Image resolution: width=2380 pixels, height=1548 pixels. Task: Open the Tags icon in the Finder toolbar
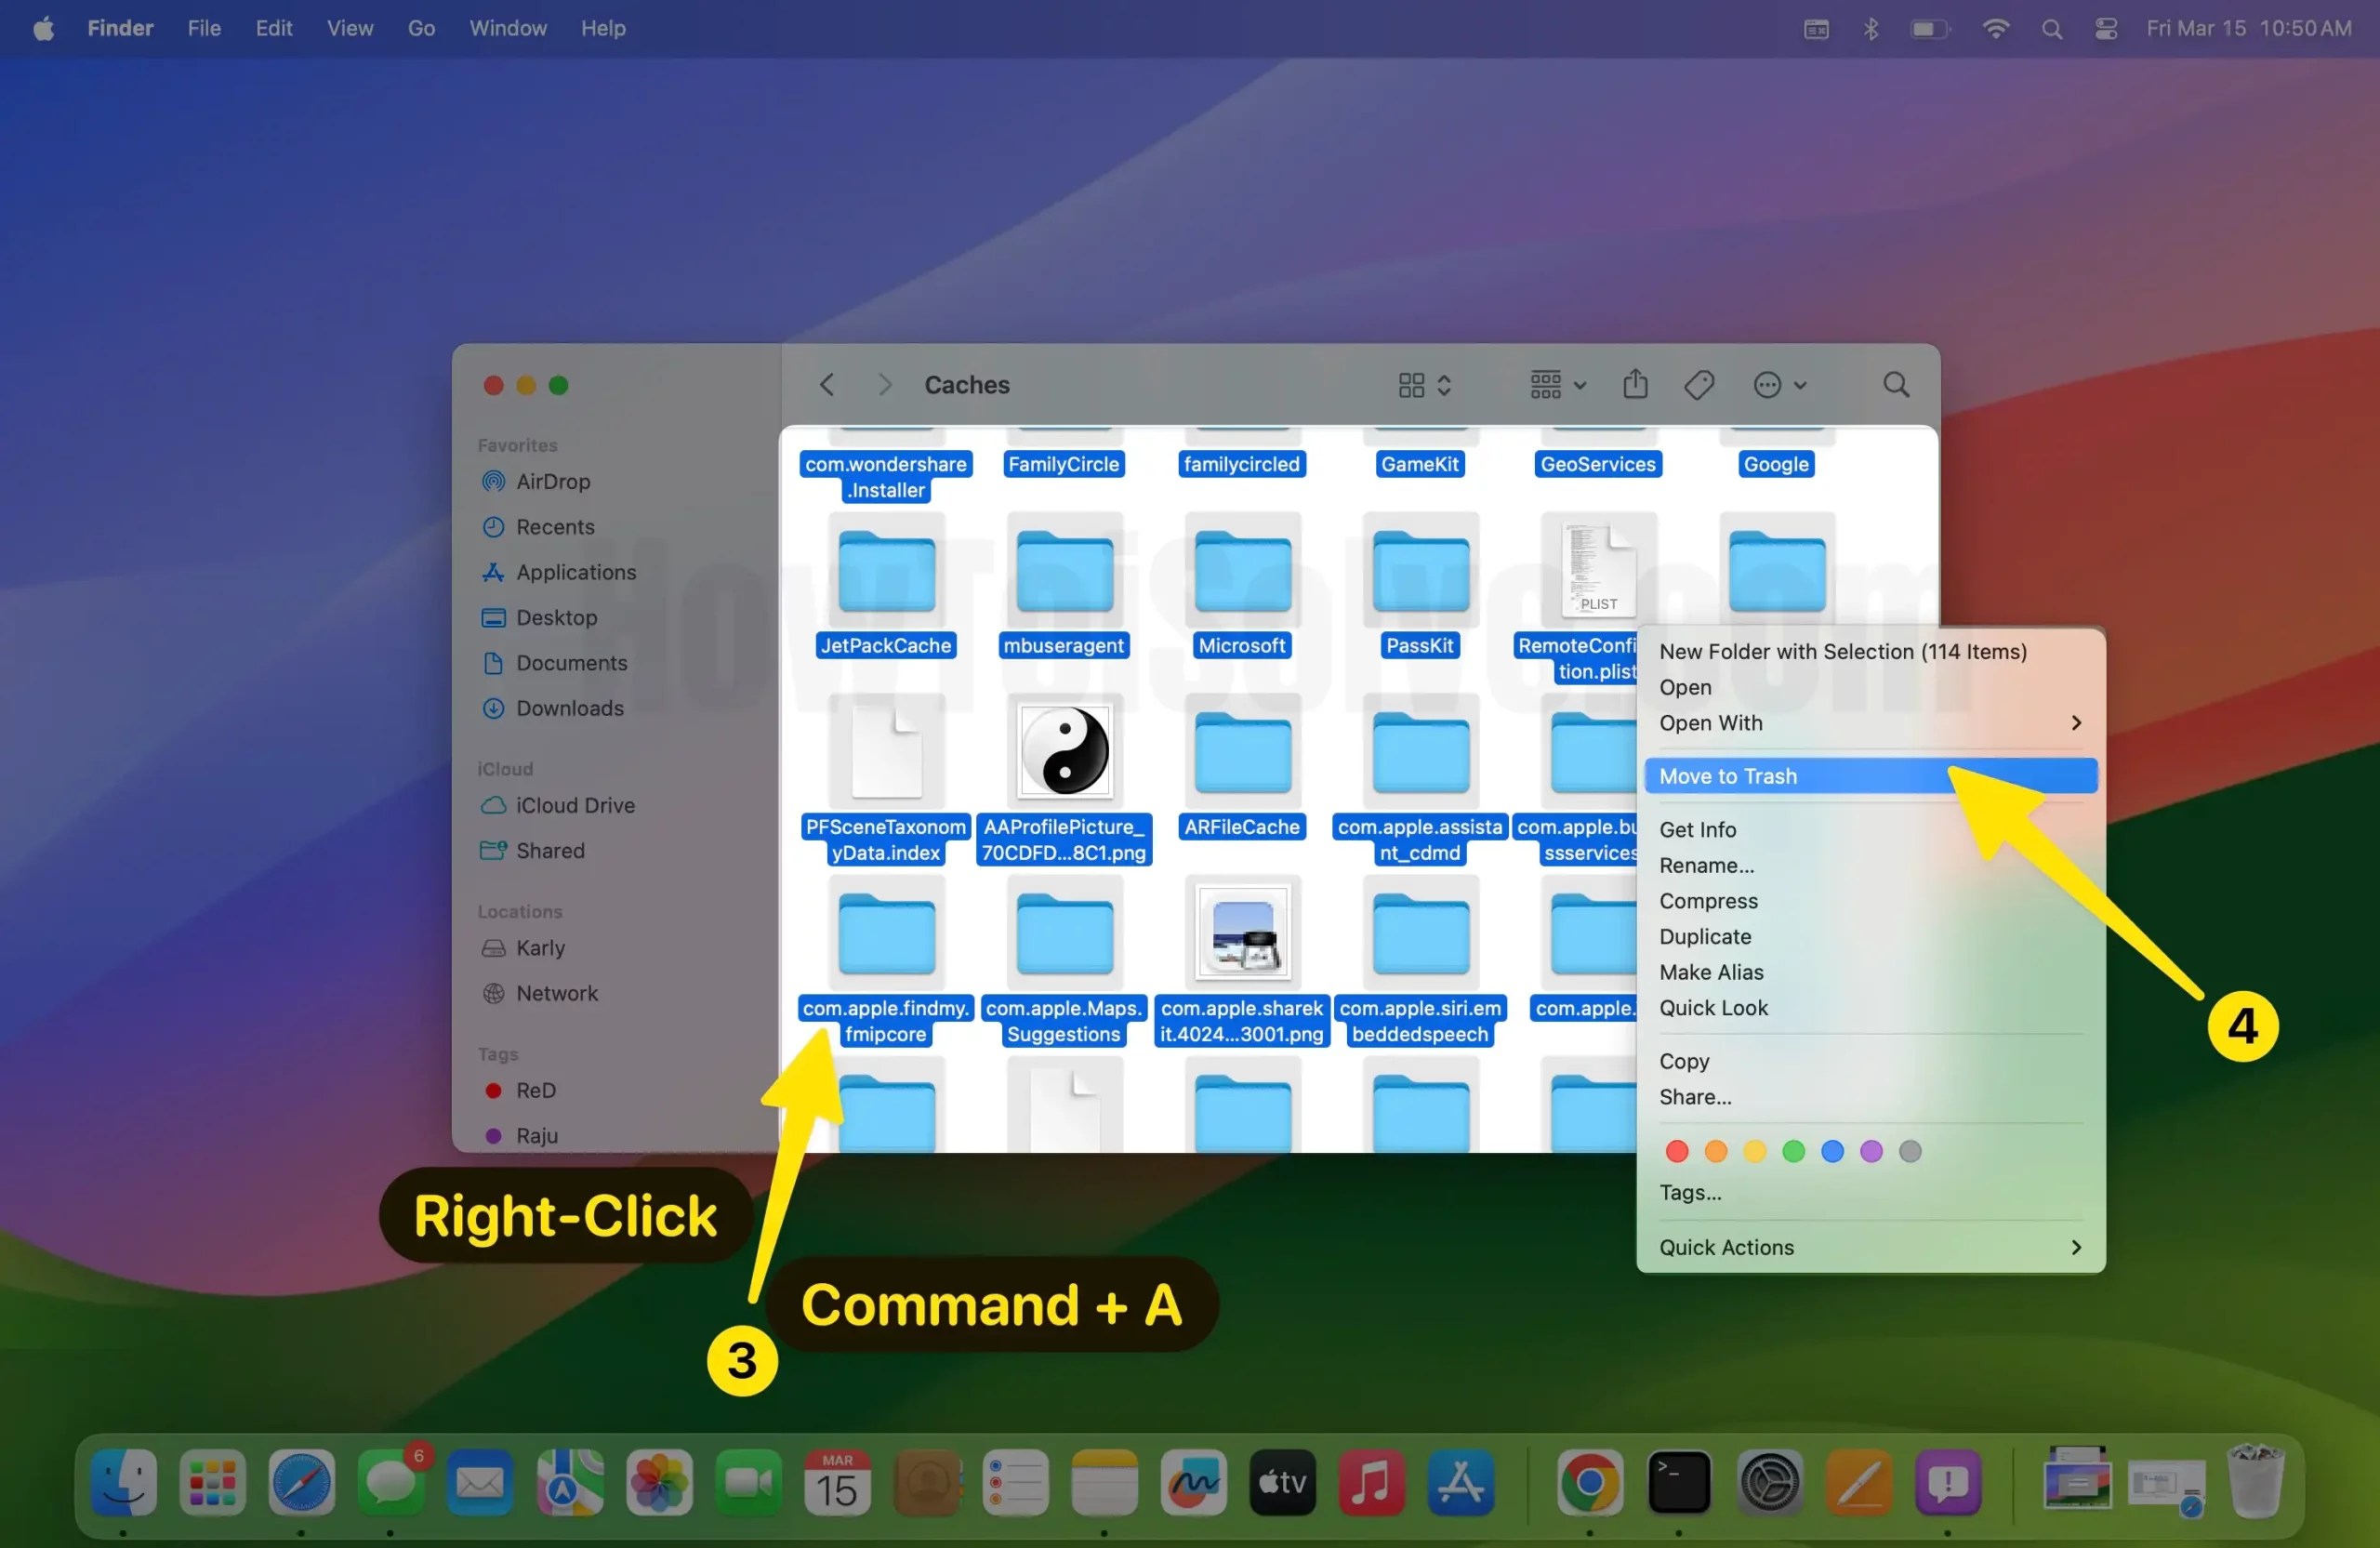pyautogui.click(x=1700, y=385)
